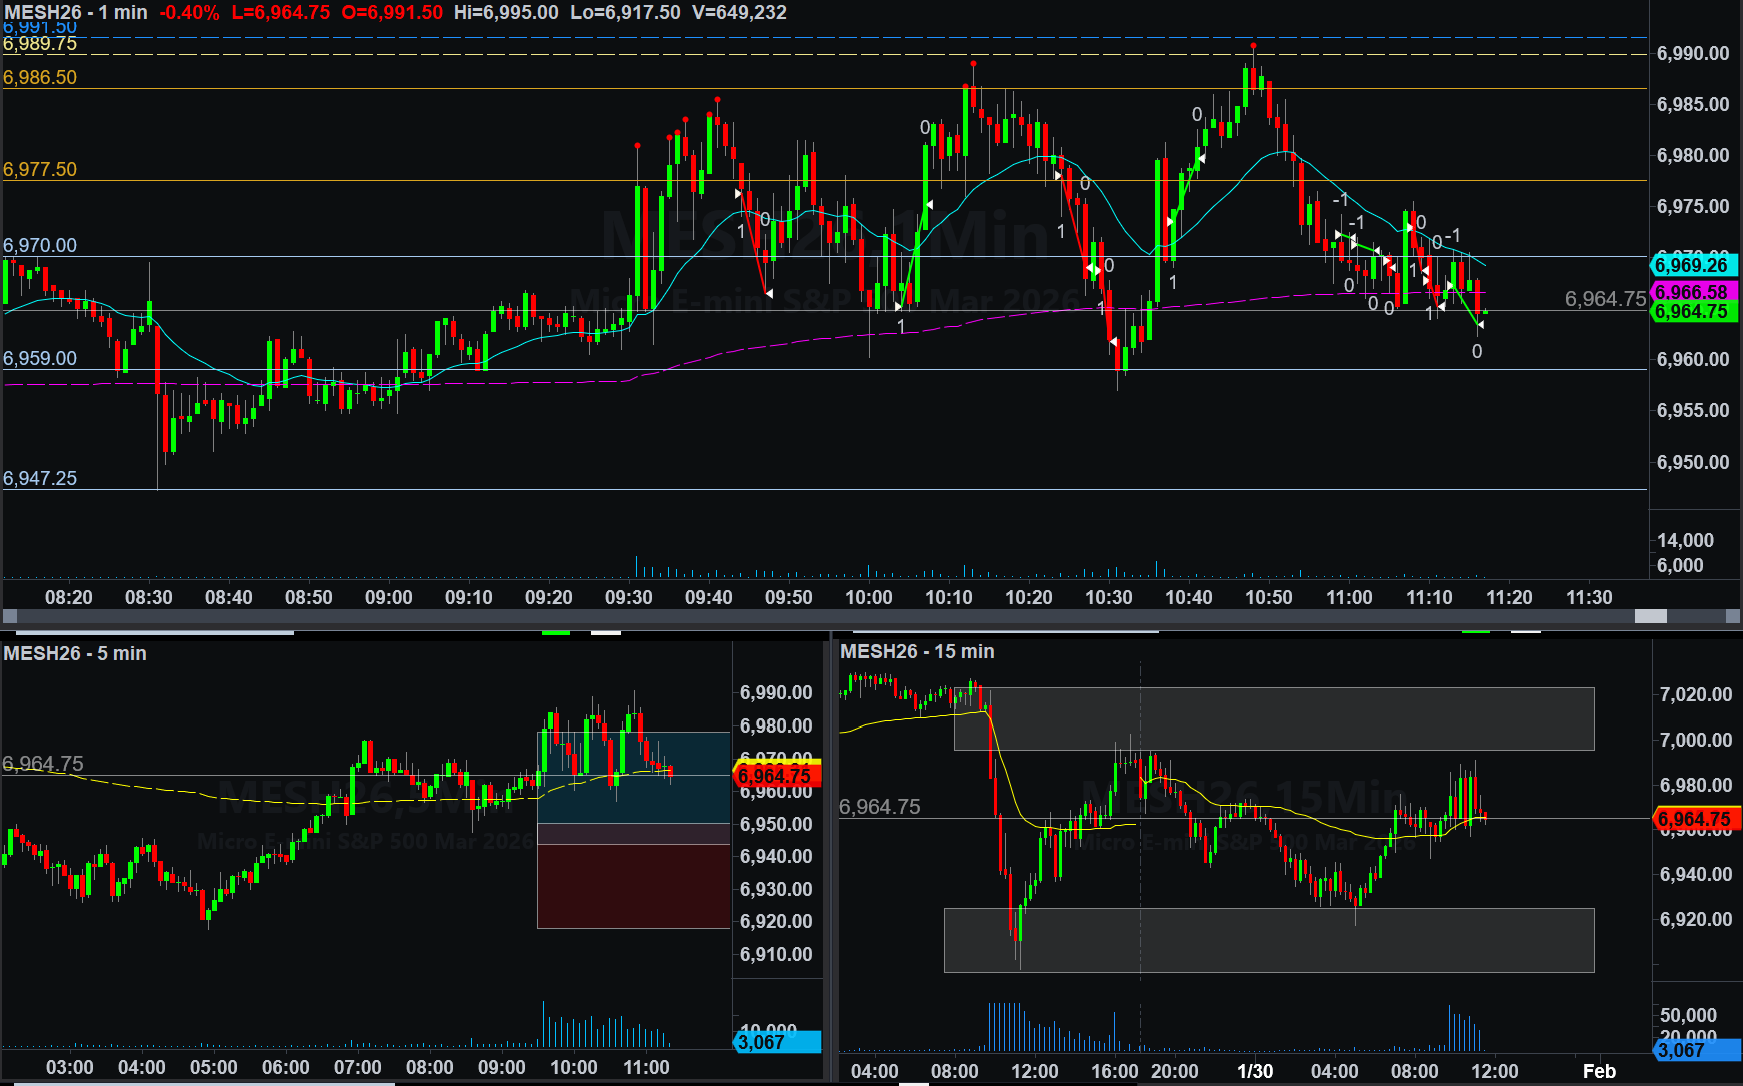
Task: Click the right scroll arrow under the 1 min chart
Action: (1733, 616)
